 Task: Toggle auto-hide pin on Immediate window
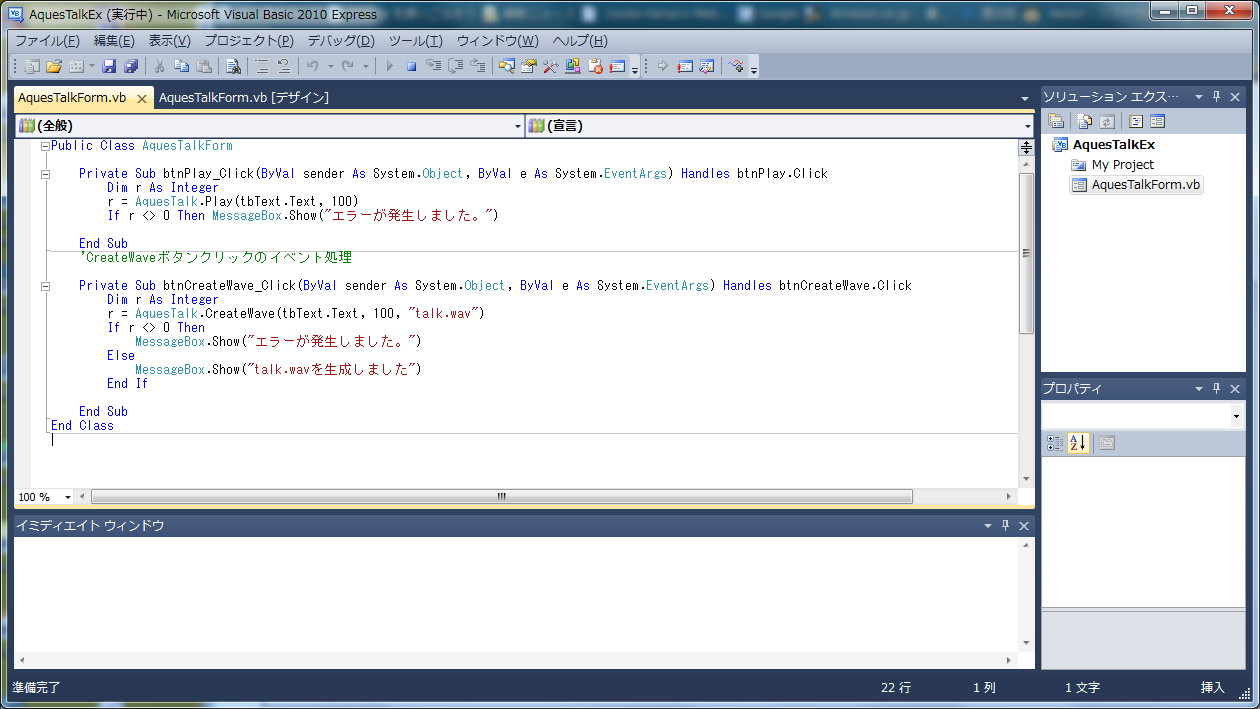click(x=1005, y=525)
